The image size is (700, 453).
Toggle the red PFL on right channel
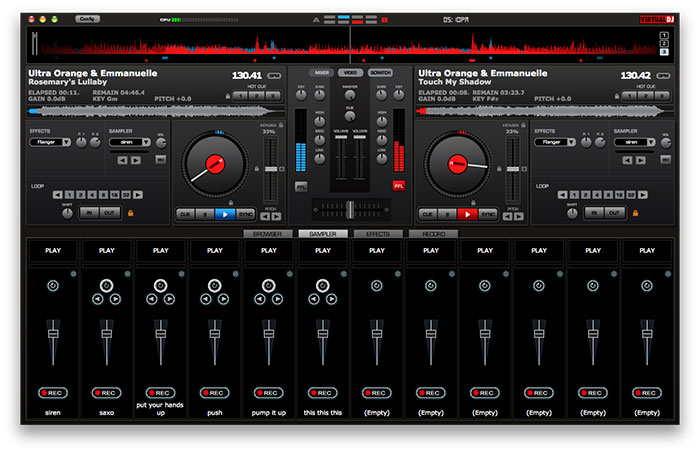coord(399,186)
